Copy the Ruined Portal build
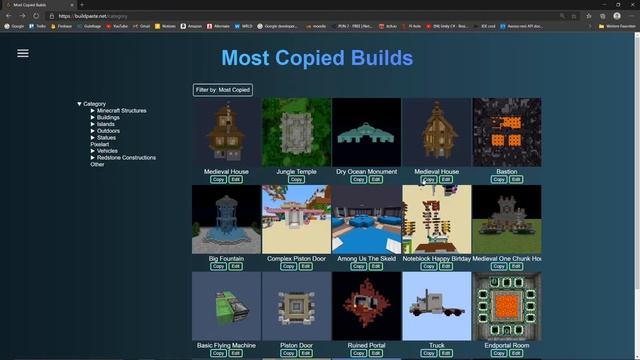Screen dimensions: 640x360 (x=358, y=353)
